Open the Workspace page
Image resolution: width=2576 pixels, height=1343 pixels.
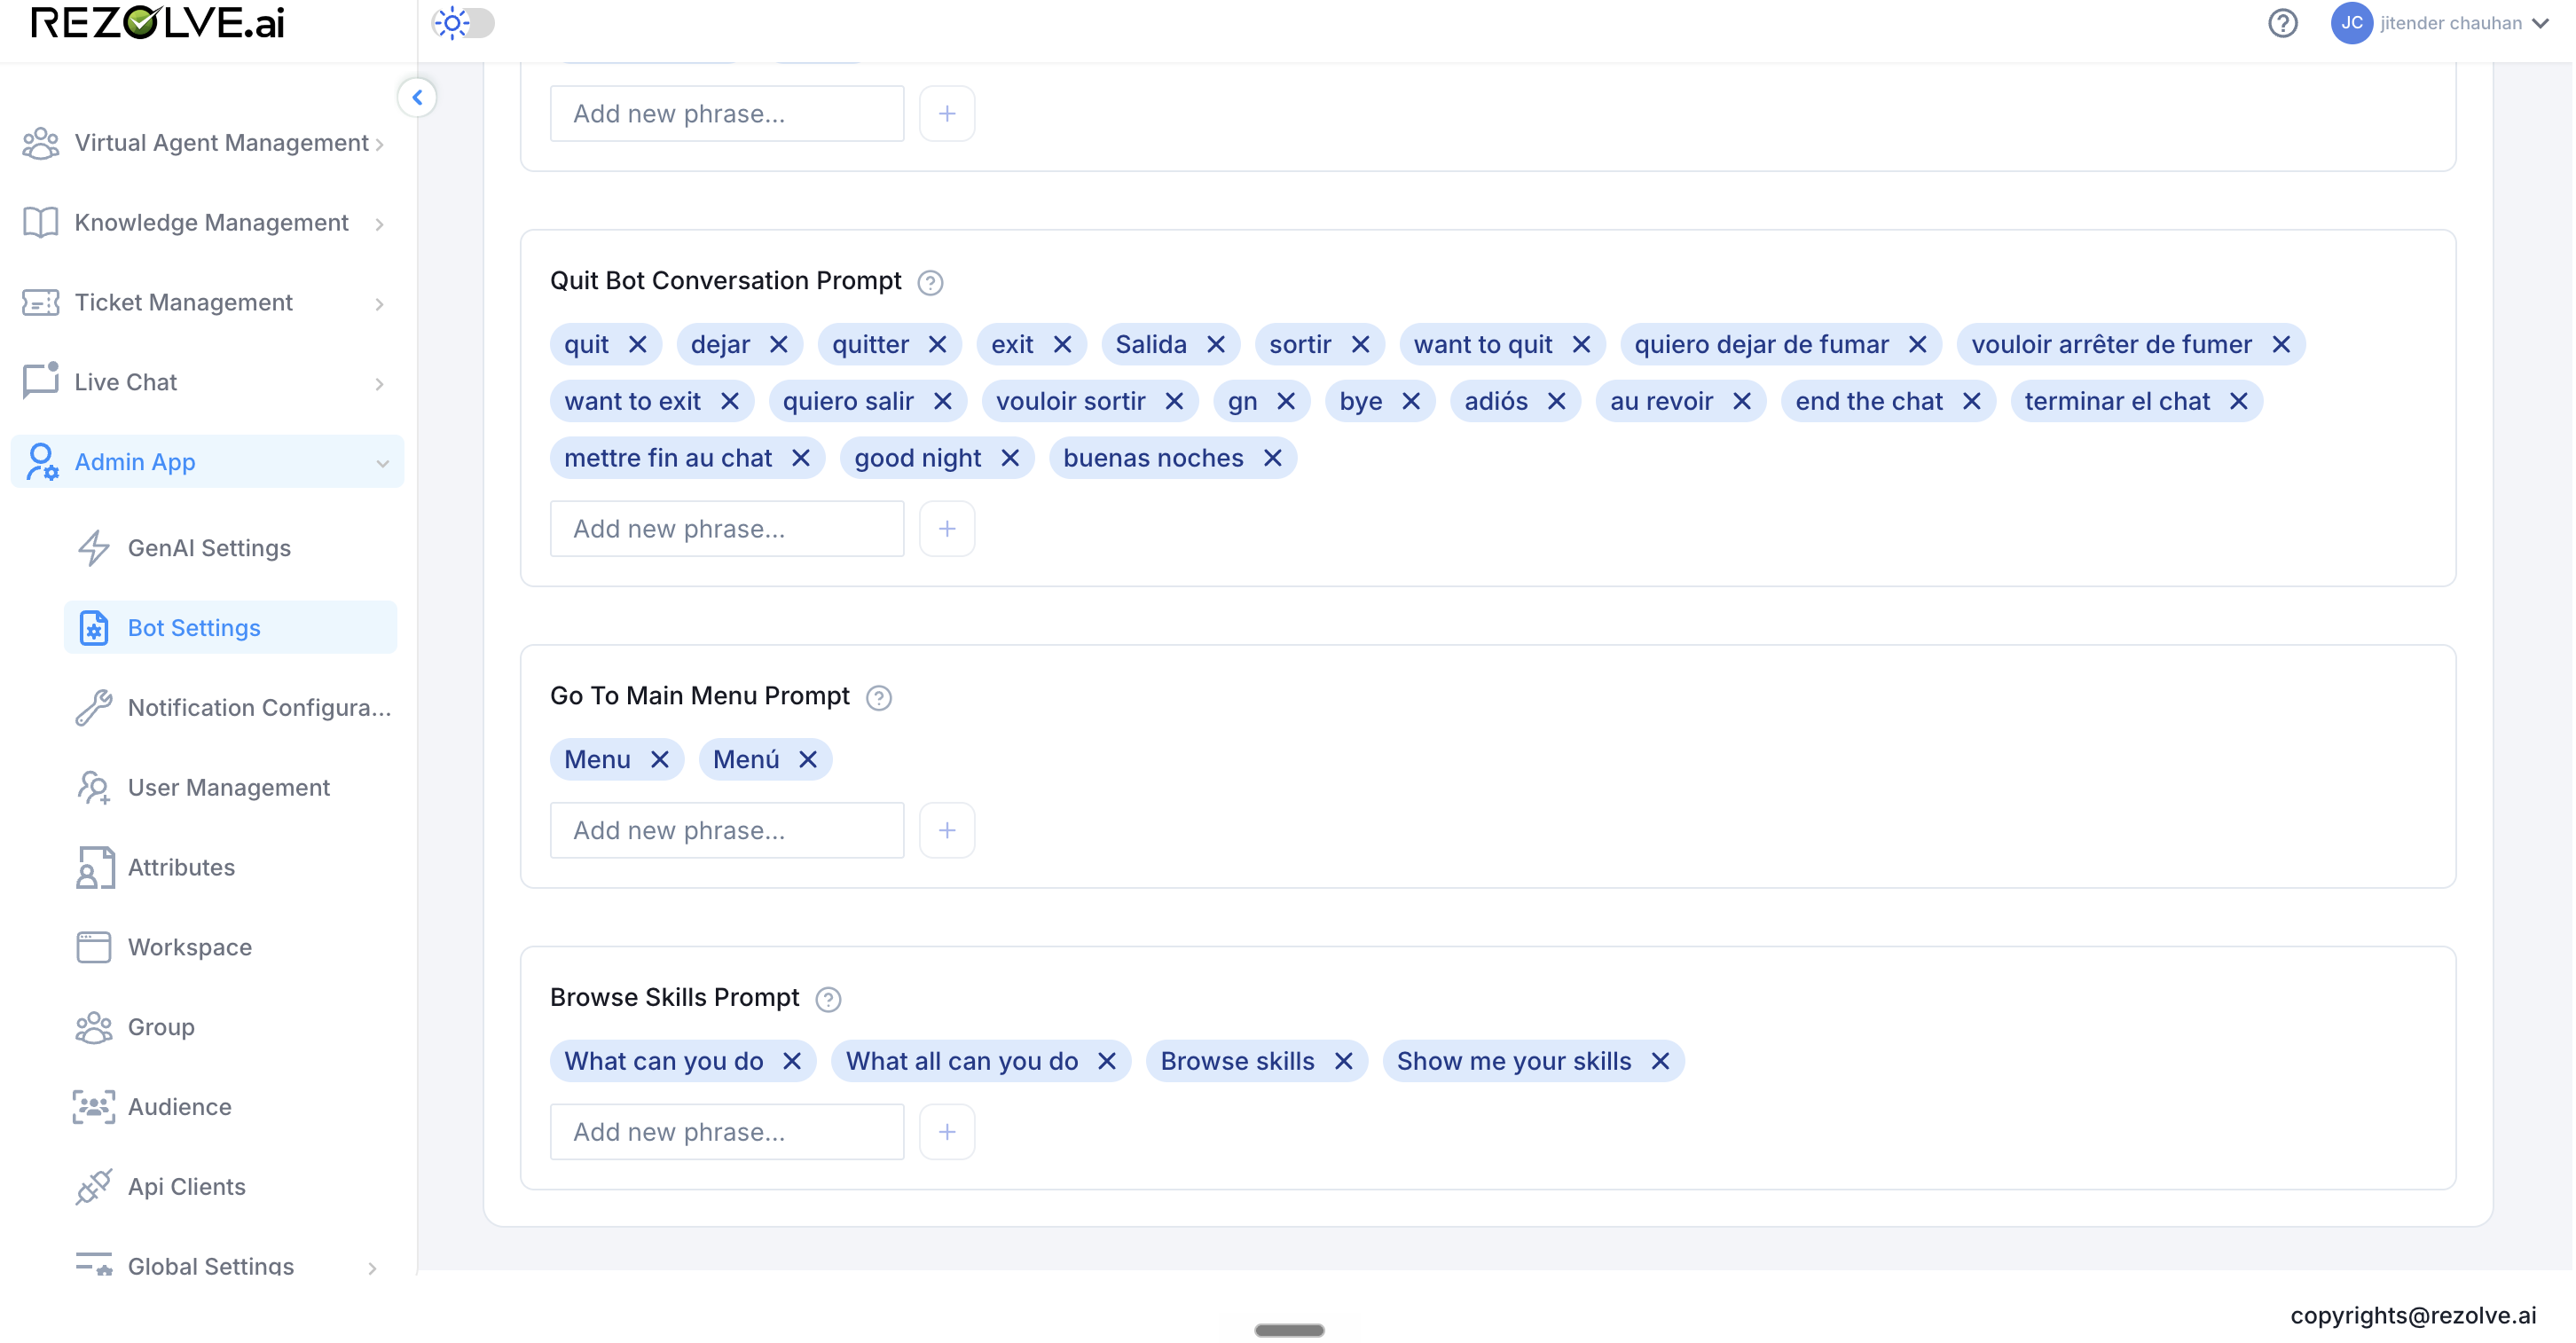point(230,948)
